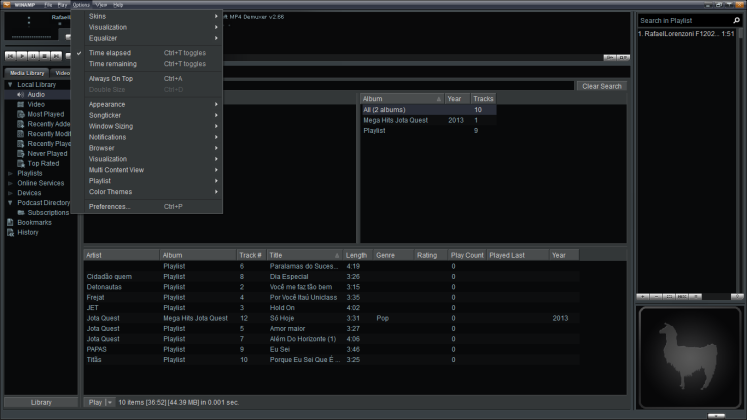Open Preferences from the Options menu

click(147, 207)
